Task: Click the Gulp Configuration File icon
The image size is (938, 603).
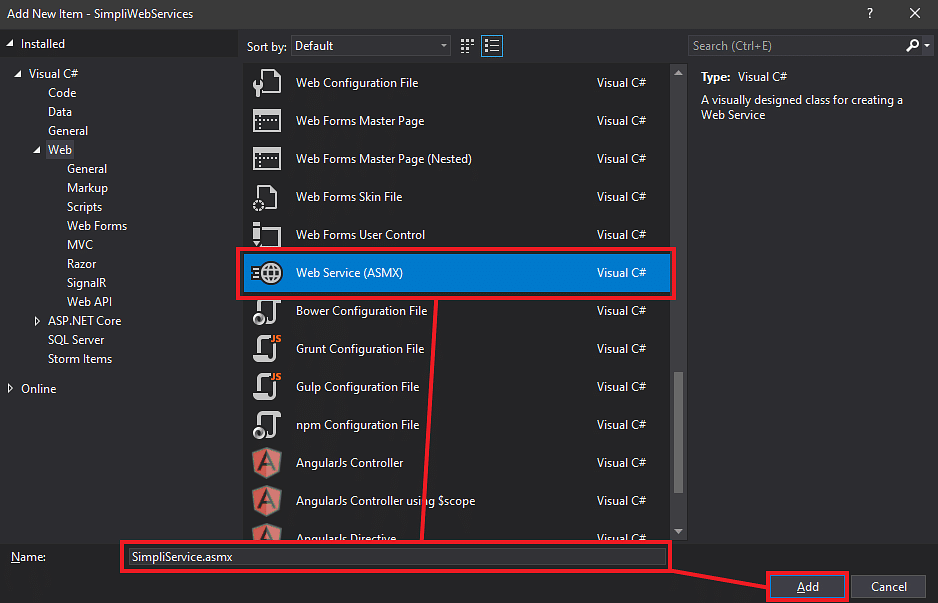Action: [x=267, y=387]
